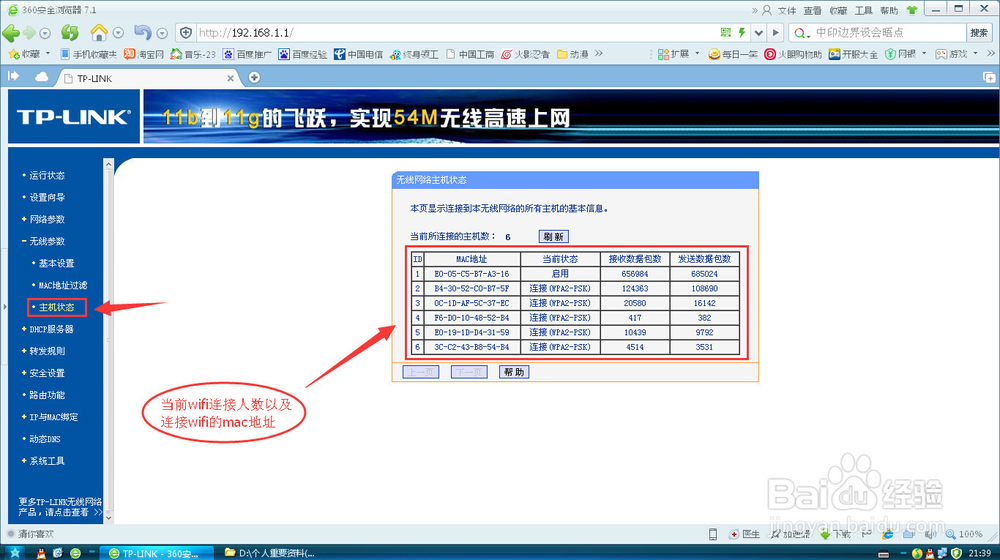The image size is (1000, 560).
Task: Open the search engine selector icon
Action: click(802, 33)
